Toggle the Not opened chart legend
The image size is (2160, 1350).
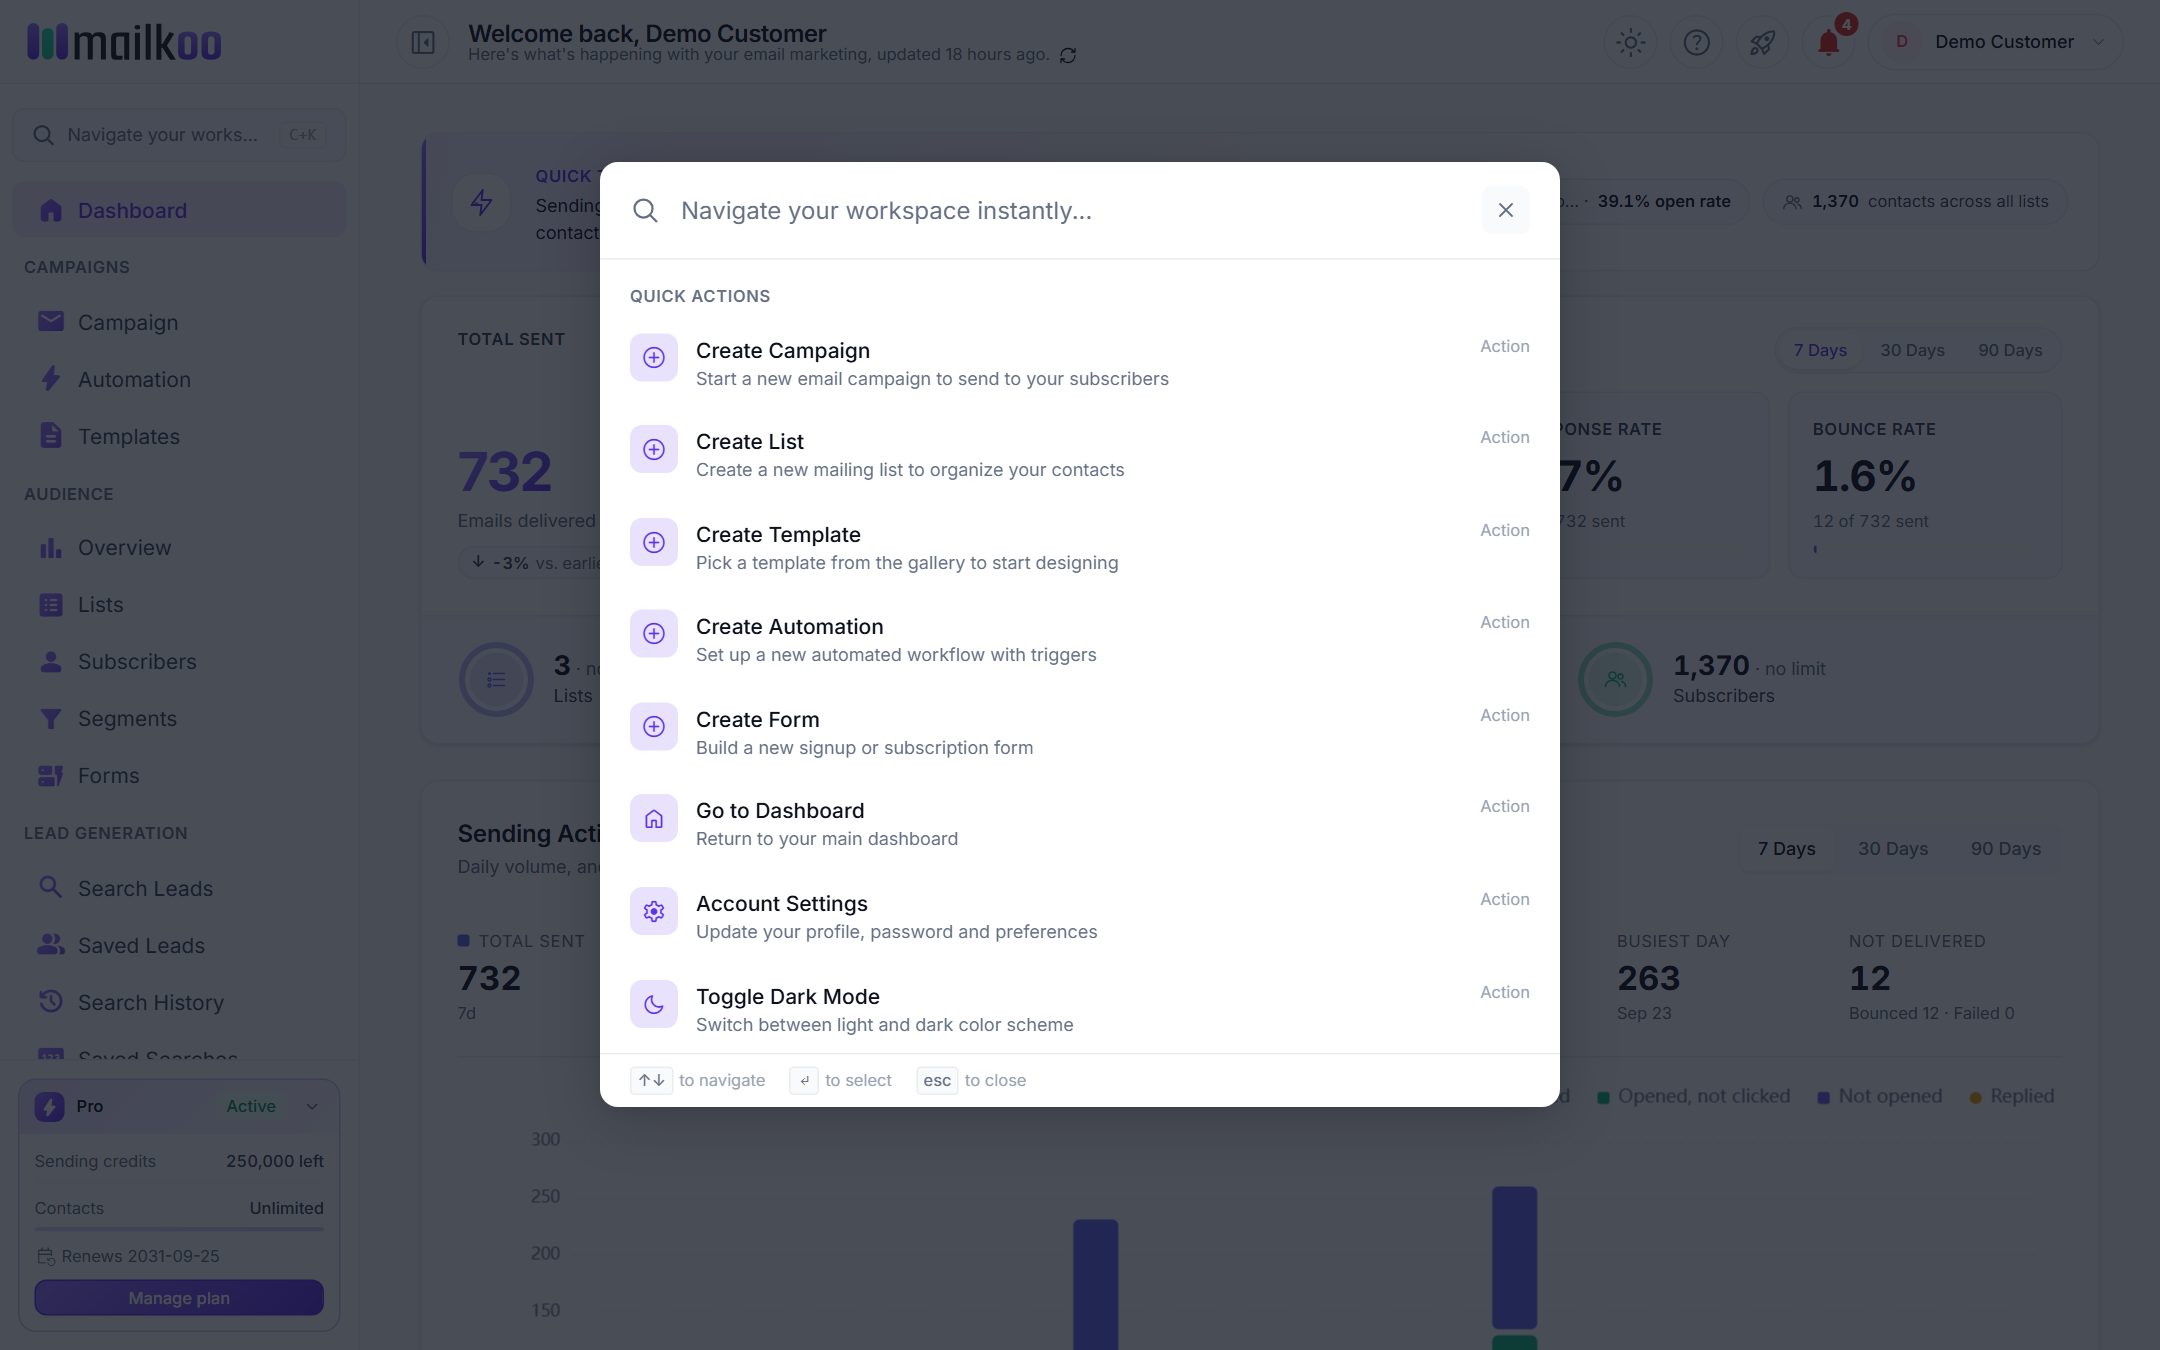[1880, 1096]
